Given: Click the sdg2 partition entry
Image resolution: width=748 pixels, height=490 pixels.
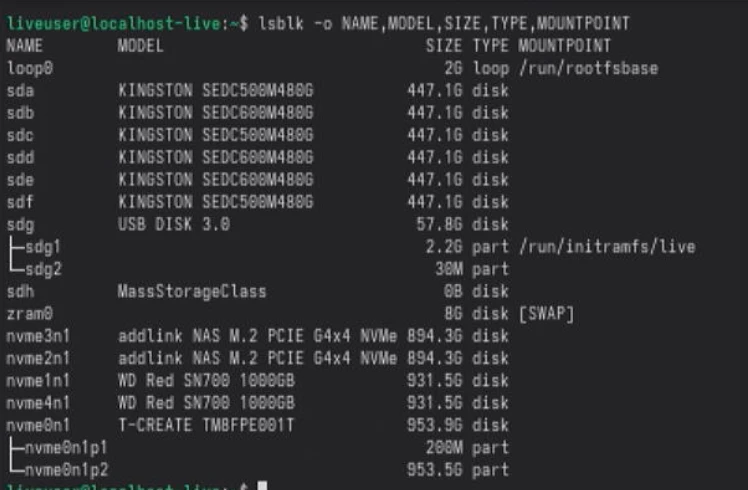Looking at the screenshot, I should click(40, 269).
